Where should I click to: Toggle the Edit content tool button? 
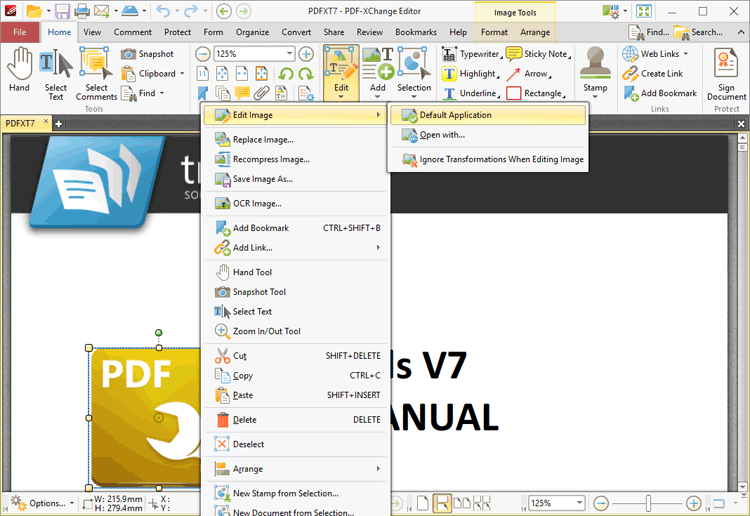341,73
